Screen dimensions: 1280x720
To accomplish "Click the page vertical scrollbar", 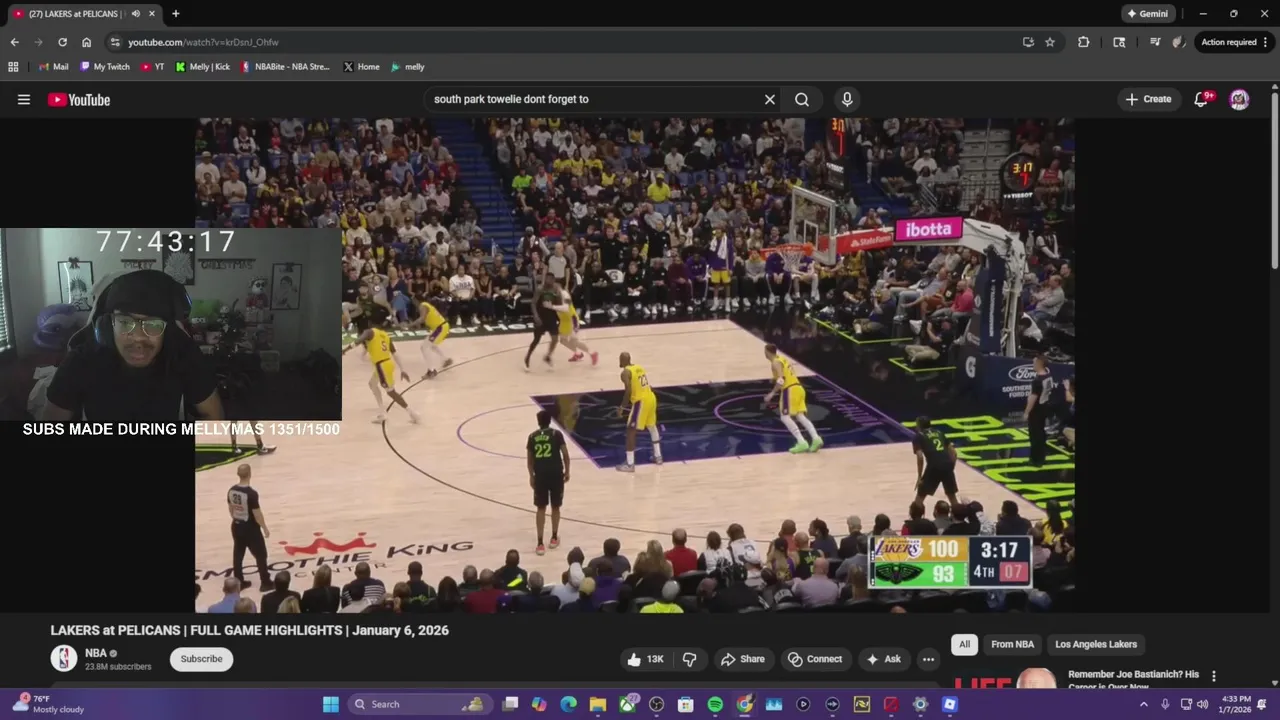I will pos(1274,180).
